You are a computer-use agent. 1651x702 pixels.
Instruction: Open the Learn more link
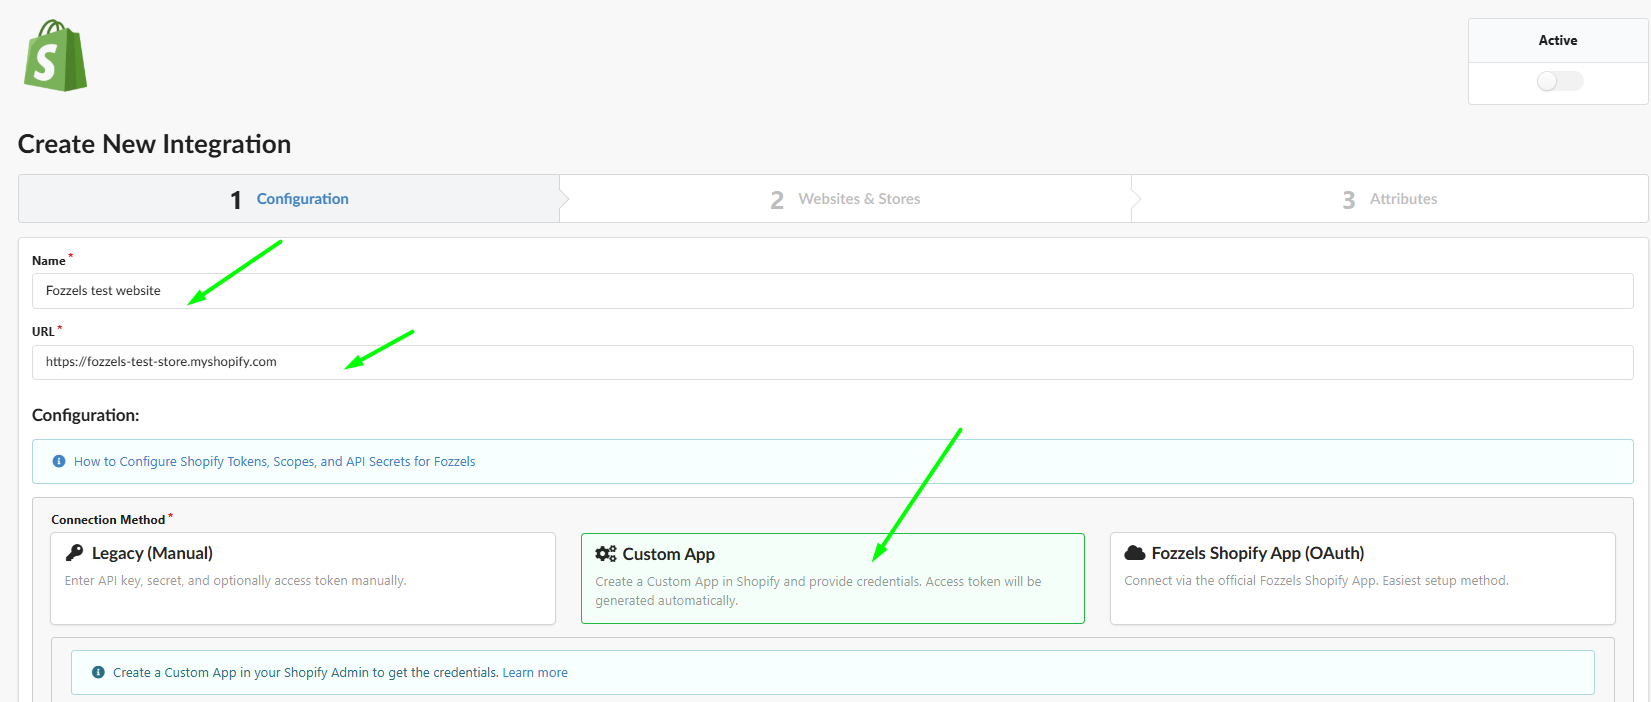pos(535,673)
